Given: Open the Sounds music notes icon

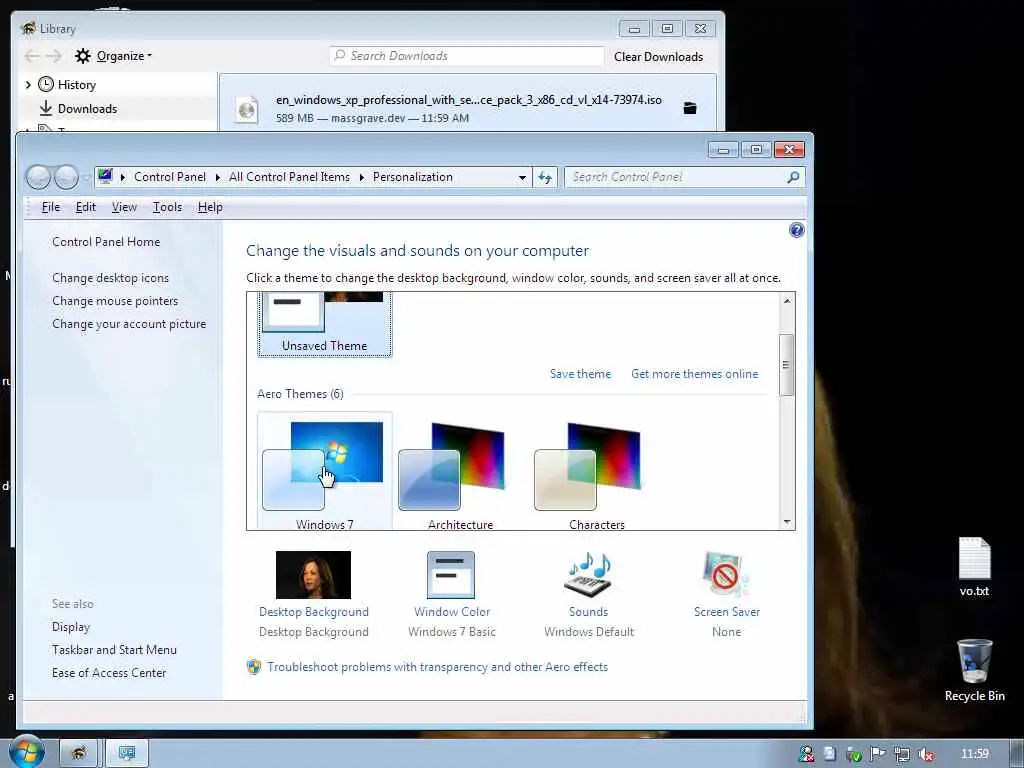Looking at the screenshot, I should click(588, 575).
